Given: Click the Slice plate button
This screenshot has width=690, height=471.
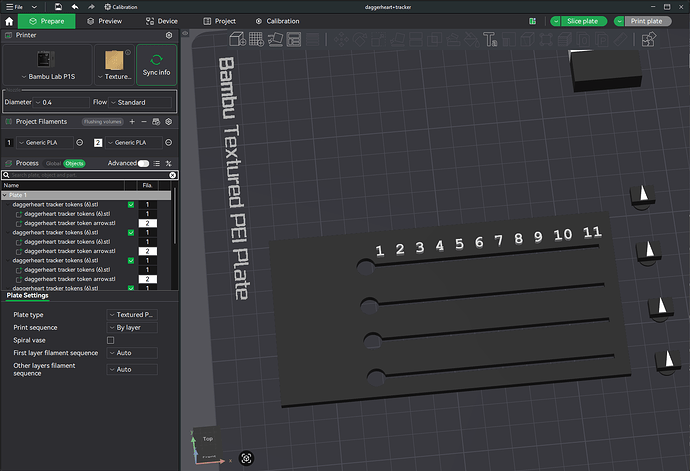Looking at the screenshot, I should tap(584, 21).
